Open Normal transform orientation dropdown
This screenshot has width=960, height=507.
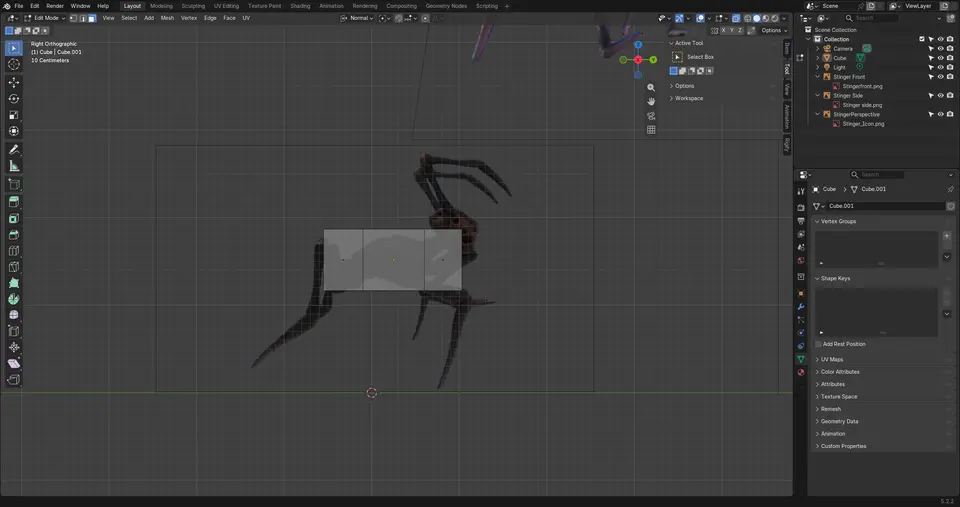coord(356,18)
